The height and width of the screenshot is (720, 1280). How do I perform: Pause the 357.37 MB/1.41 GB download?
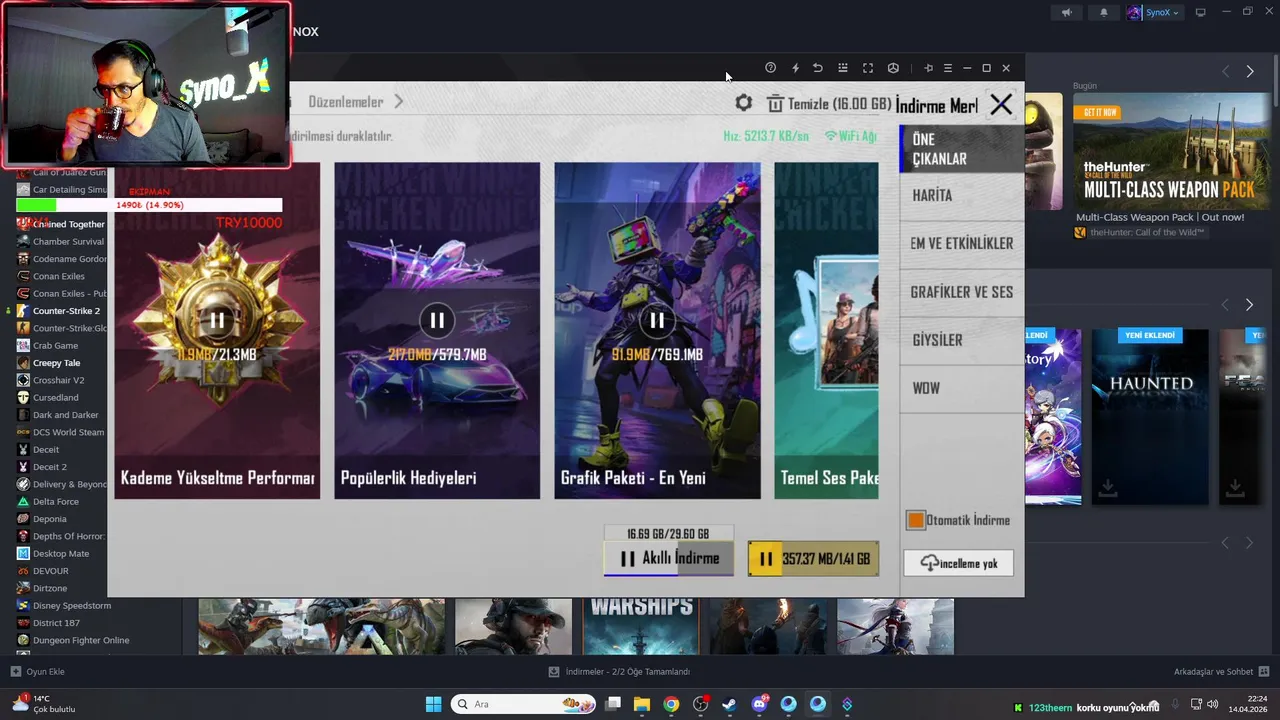pos(813,559)
